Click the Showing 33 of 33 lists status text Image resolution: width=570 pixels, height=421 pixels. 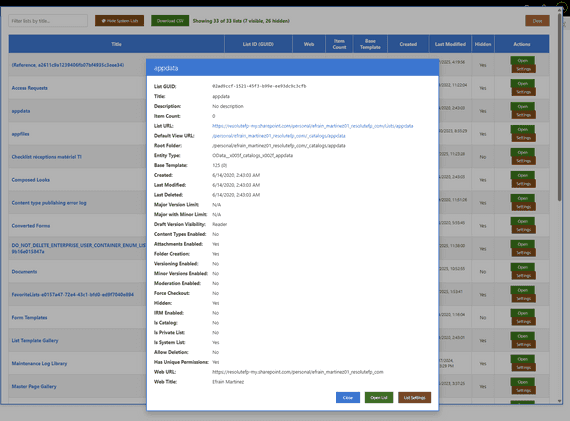241,21
